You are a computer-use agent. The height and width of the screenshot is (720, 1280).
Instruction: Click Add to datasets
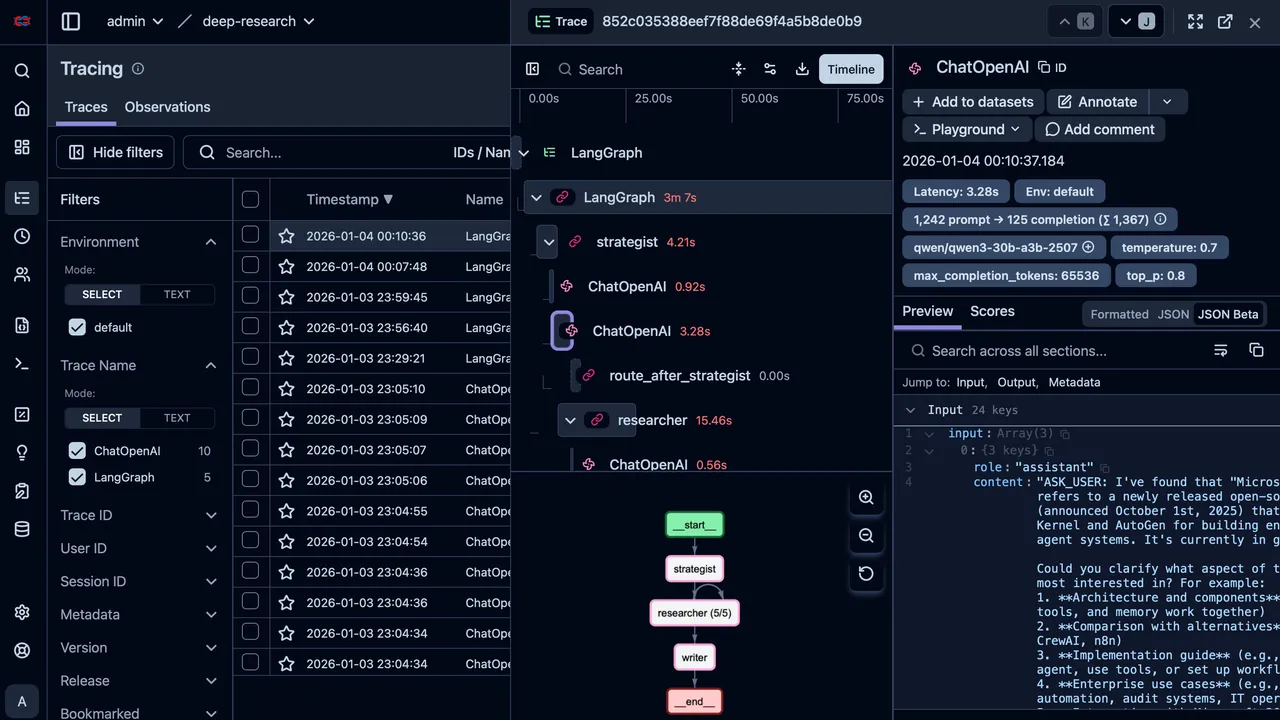click(x=973, y=101)
